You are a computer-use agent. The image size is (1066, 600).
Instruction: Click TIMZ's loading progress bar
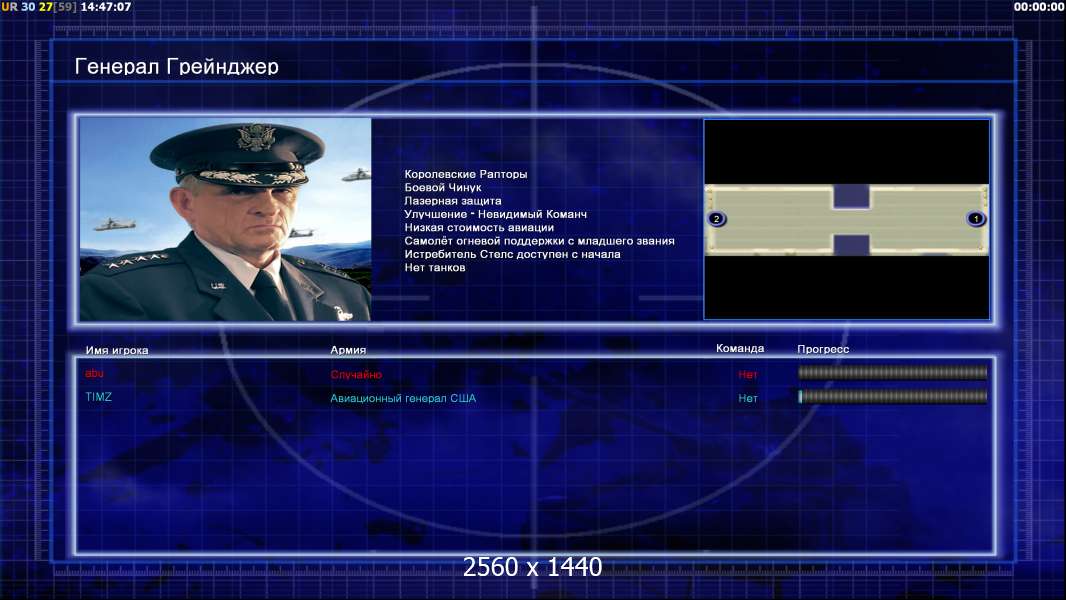point(892,396)
